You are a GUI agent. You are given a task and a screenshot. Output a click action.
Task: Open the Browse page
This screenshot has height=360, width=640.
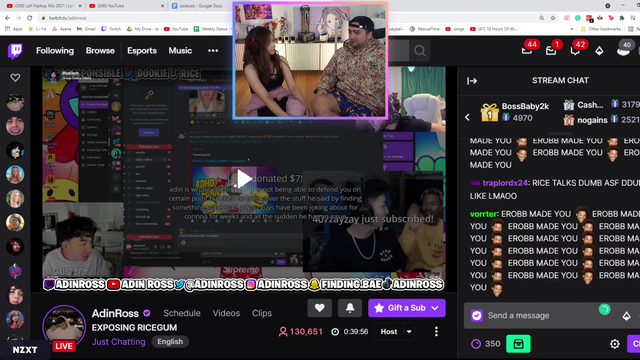point(100,51)
